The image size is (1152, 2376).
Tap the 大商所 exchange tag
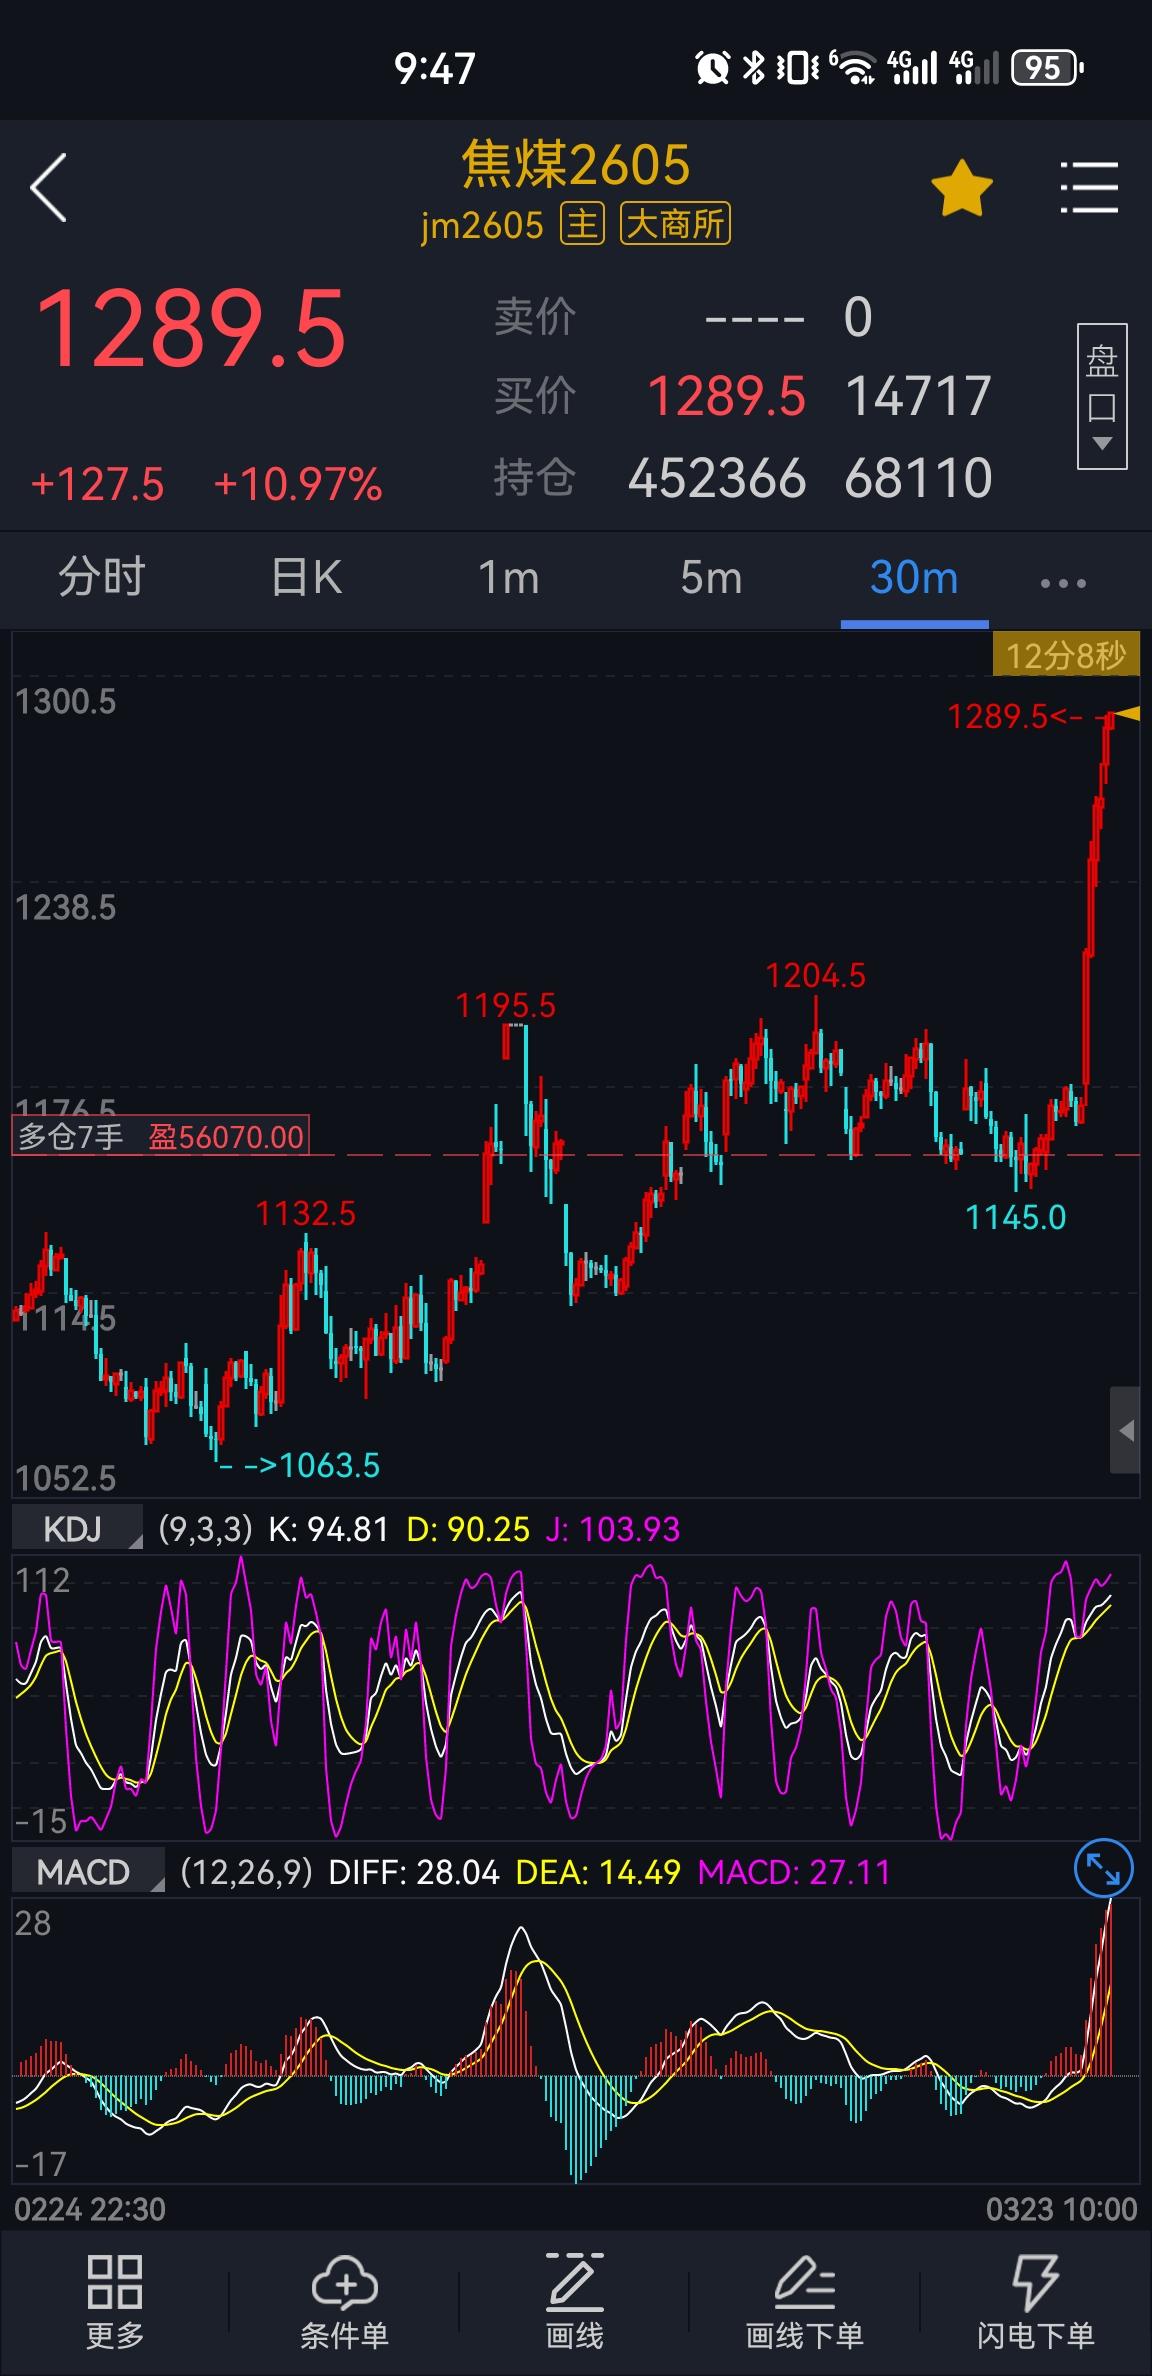tap(675, 225)
